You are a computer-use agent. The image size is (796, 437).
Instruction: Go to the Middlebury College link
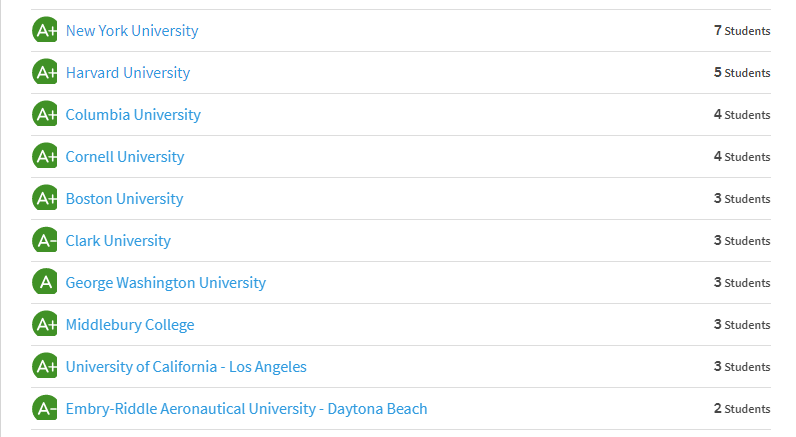pos(130,325)
